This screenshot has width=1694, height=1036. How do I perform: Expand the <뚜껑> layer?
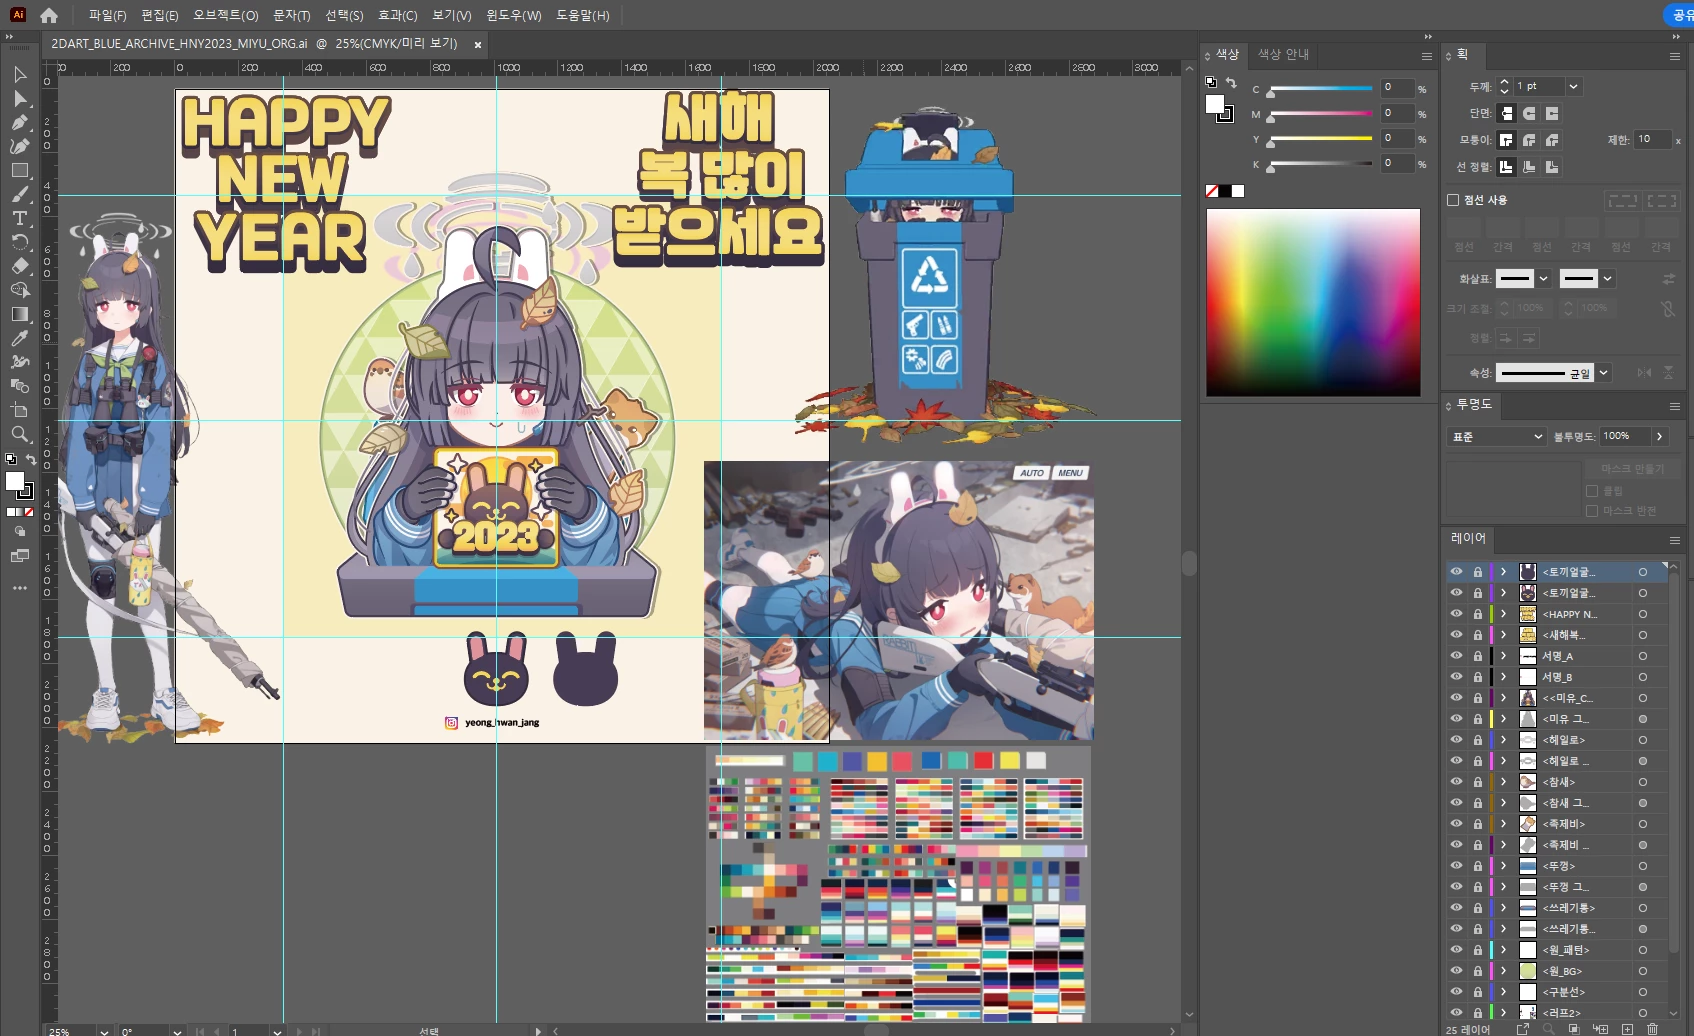(x=1503, y=866)
